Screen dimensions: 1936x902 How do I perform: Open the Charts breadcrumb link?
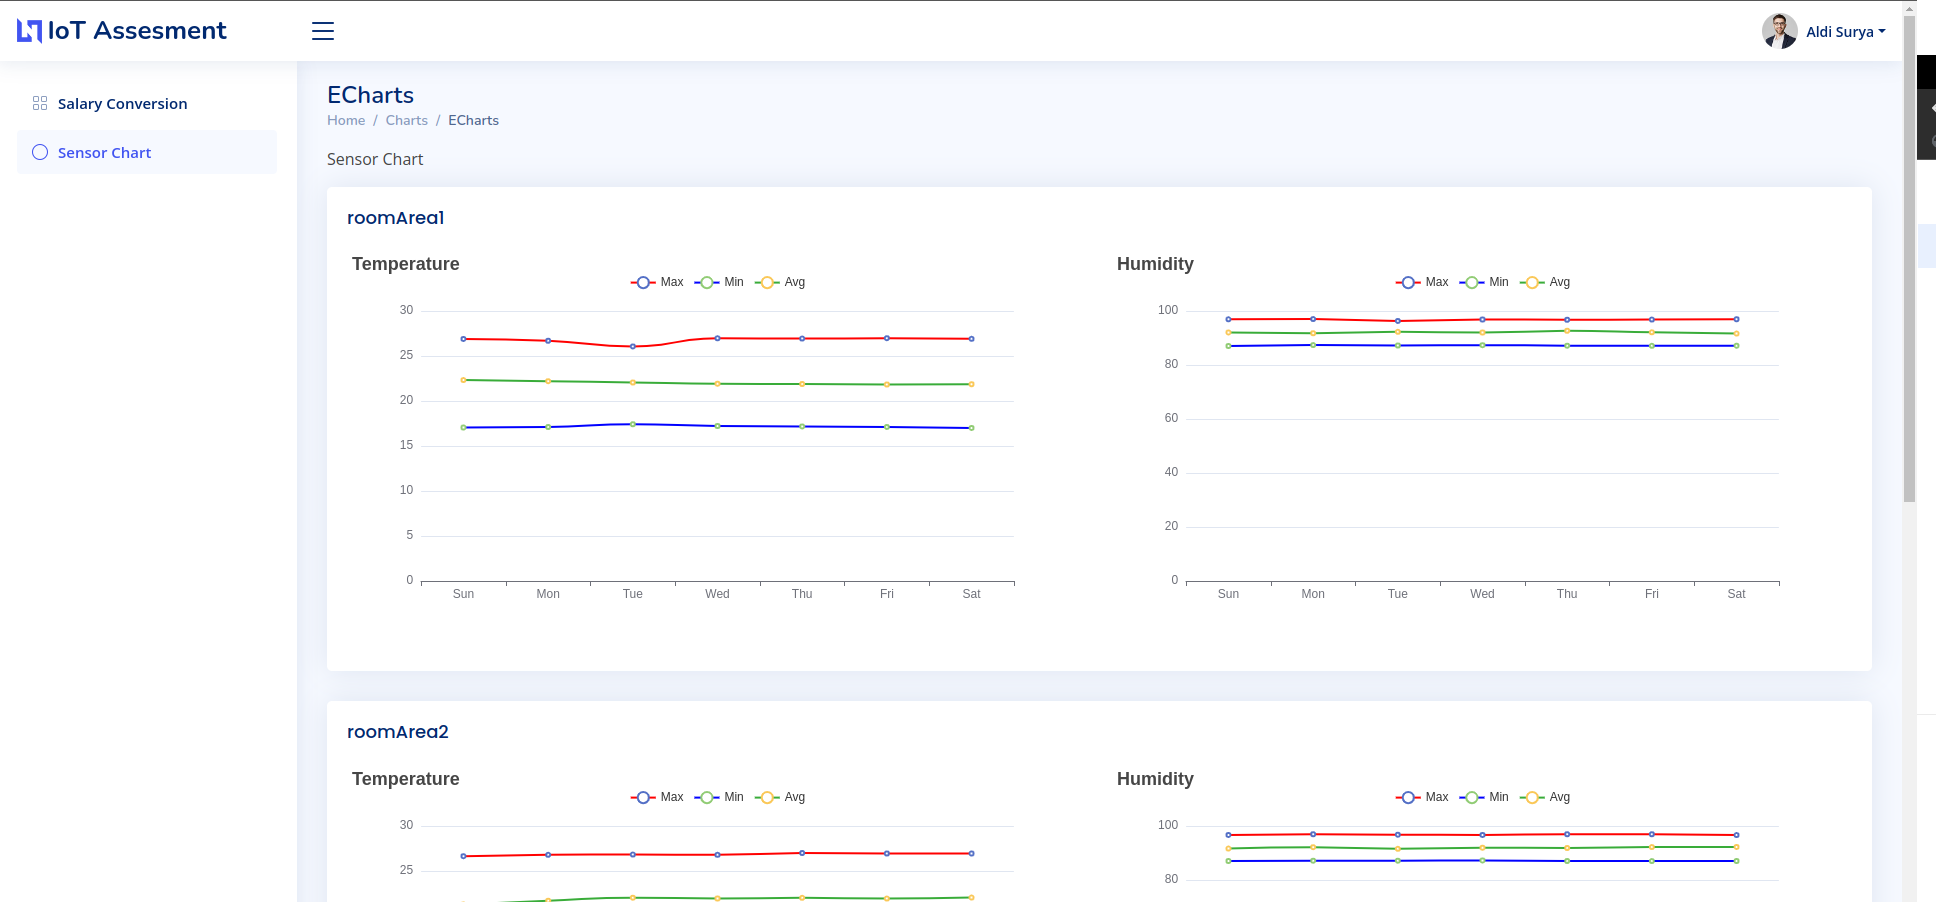pyautogui.click(x=406, y=120)
